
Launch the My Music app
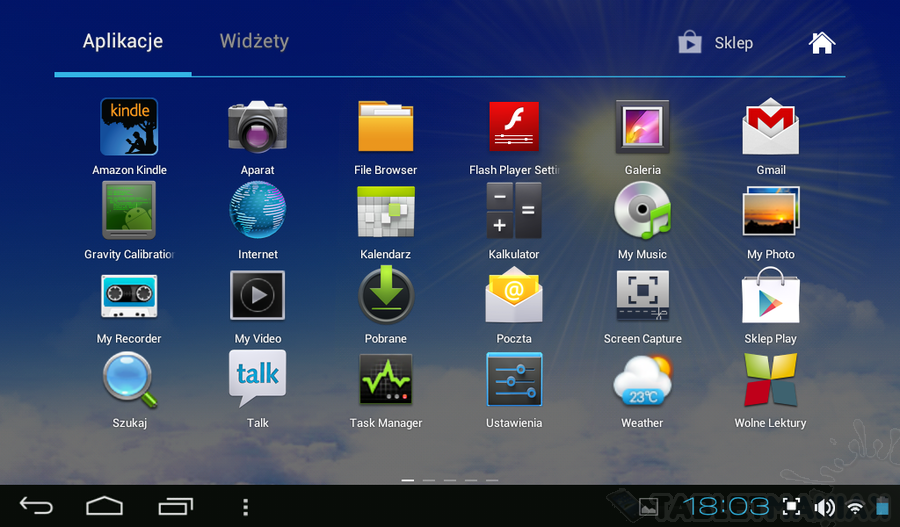click(x=642, y=211)
